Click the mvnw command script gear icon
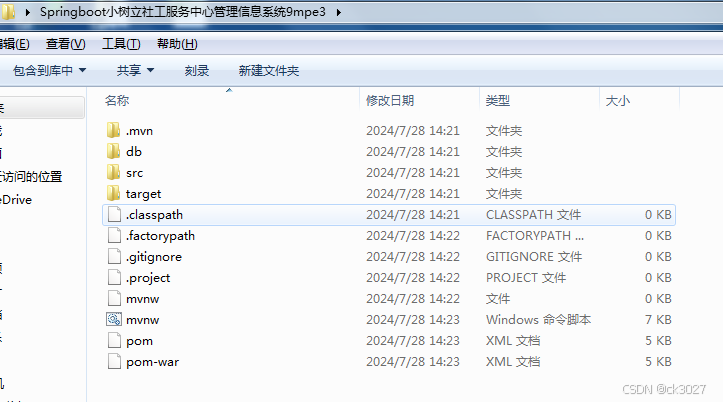Viewport: 723px width, 402px height. click(114, 319)
